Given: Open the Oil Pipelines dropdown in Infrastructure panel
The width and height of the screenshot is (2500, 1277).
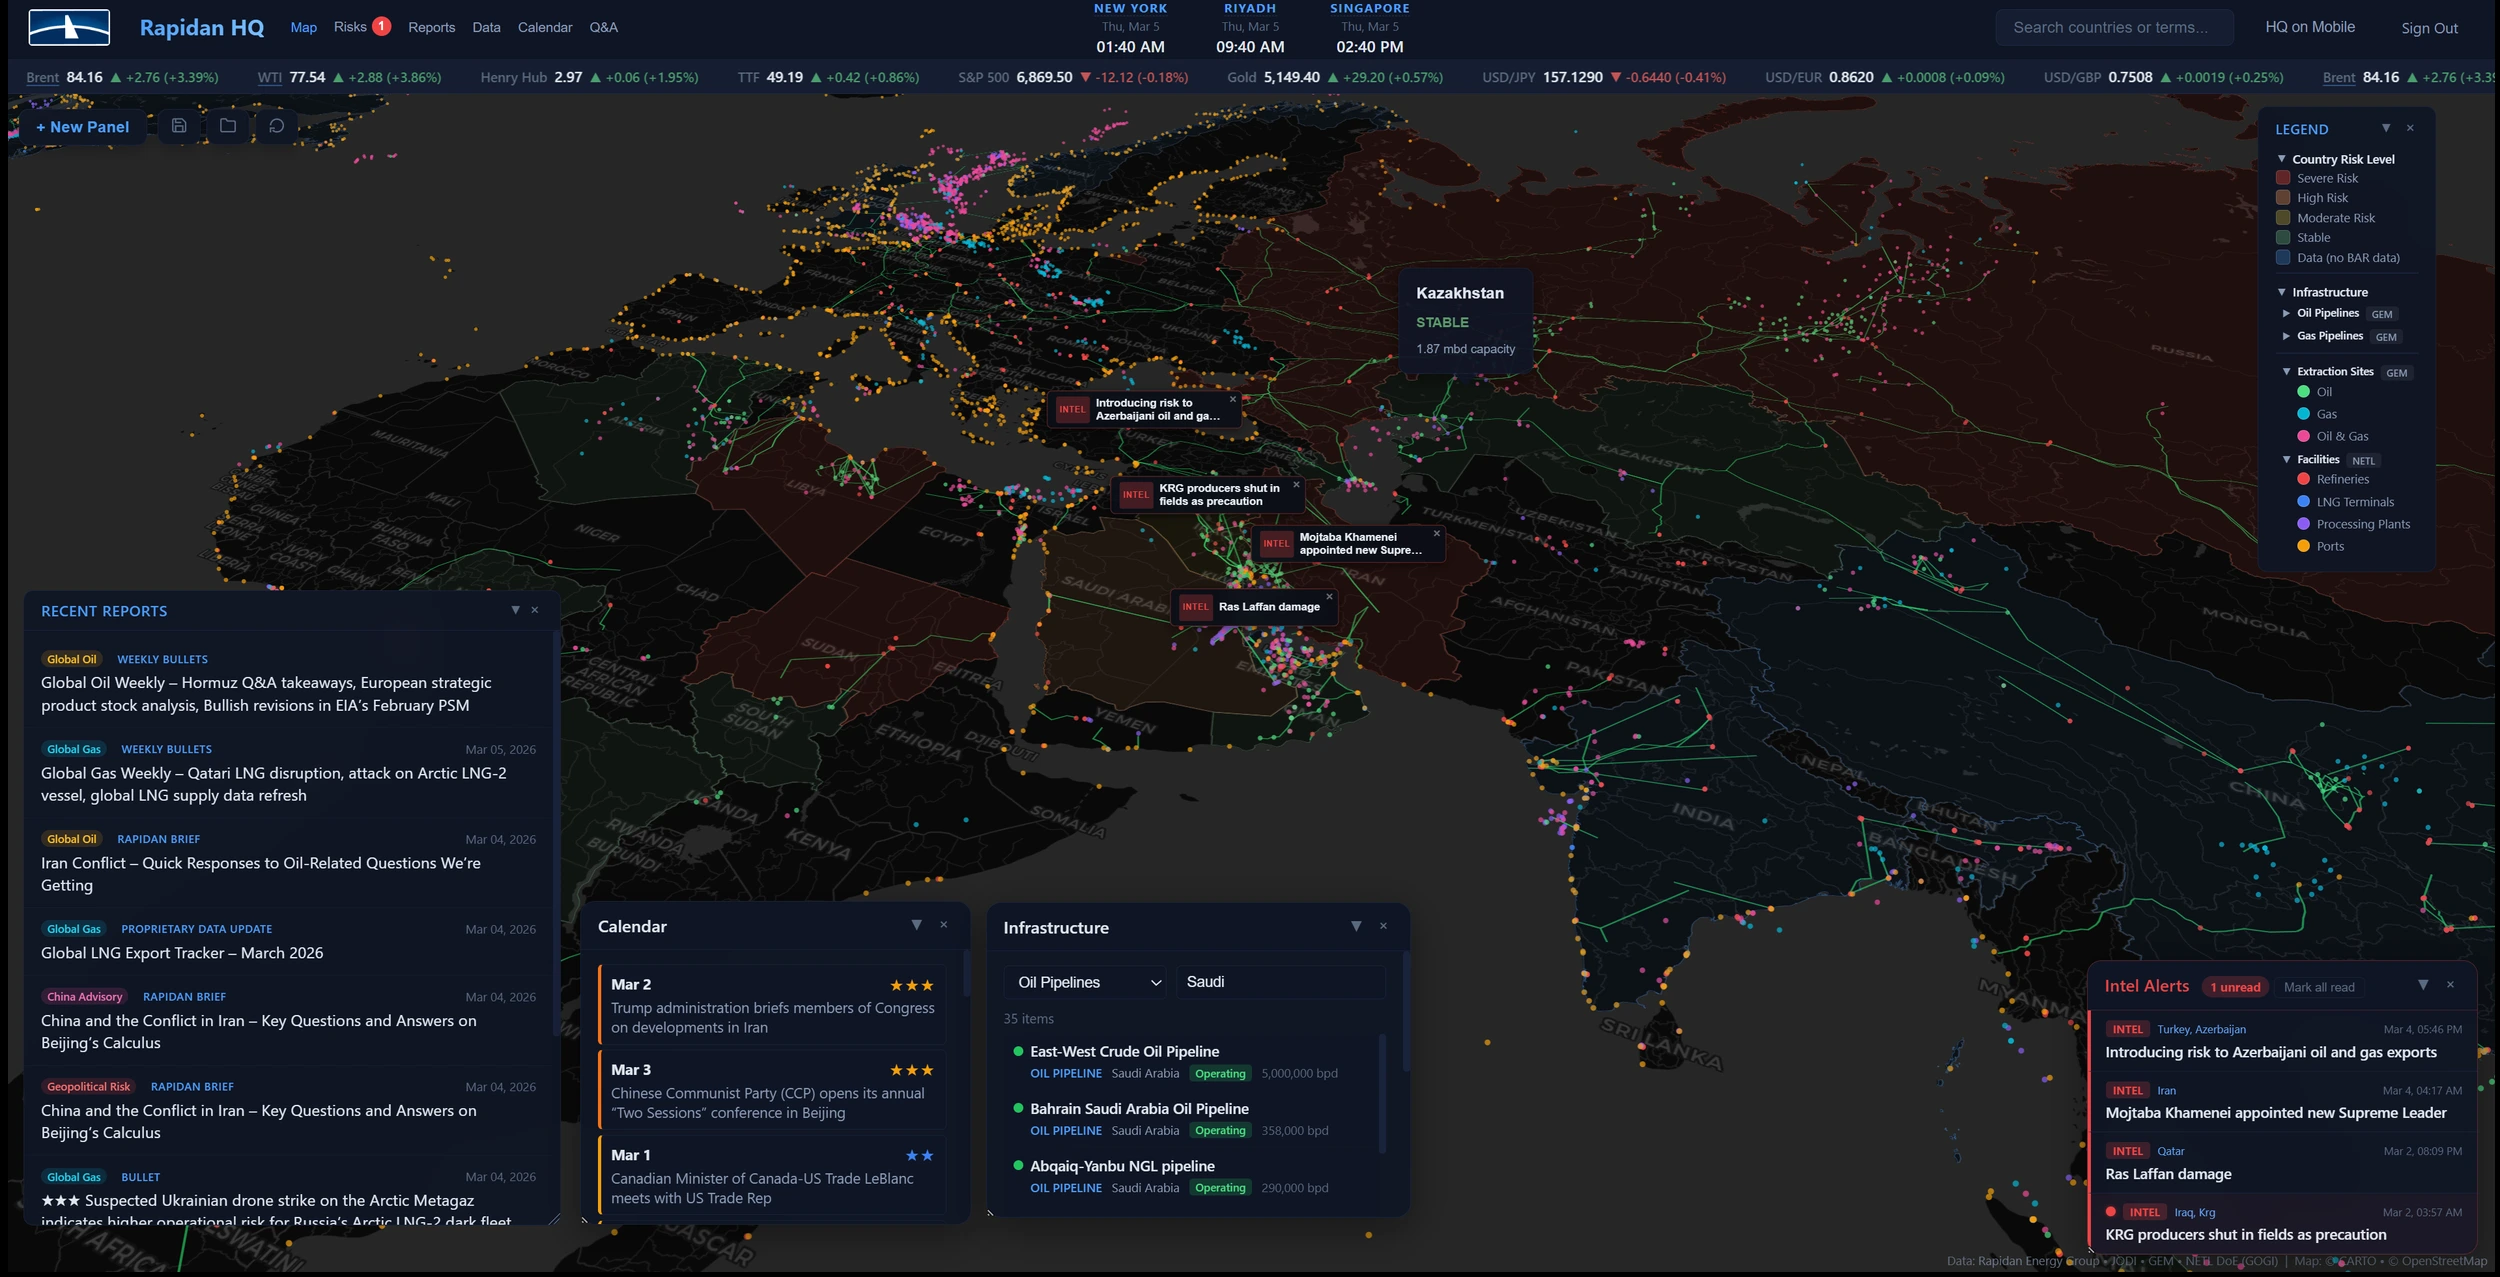Looking at the screenshot, I should point(1084,982).
